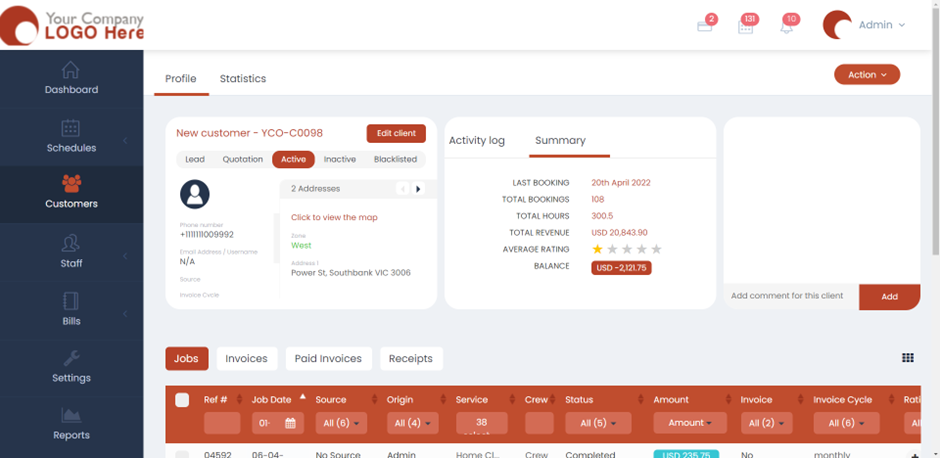Screen dimensions: 940x458
Task: Toggle the grid column view icon
Action: pyautogui.click(x=907, y=358)
